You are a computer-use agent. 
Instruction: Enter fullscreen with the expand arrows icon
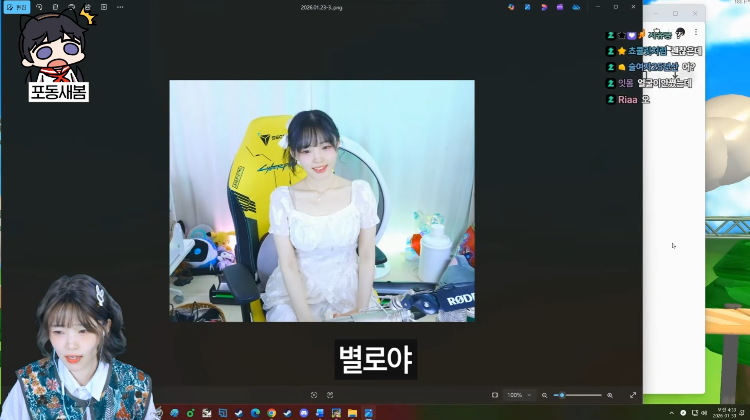point(633,395)
